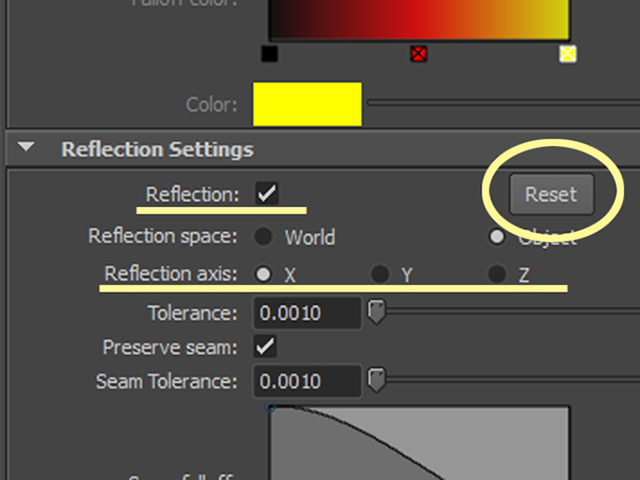Remove the yellow gradient stop
Screen dimensions: 640x480
point(568,54)
